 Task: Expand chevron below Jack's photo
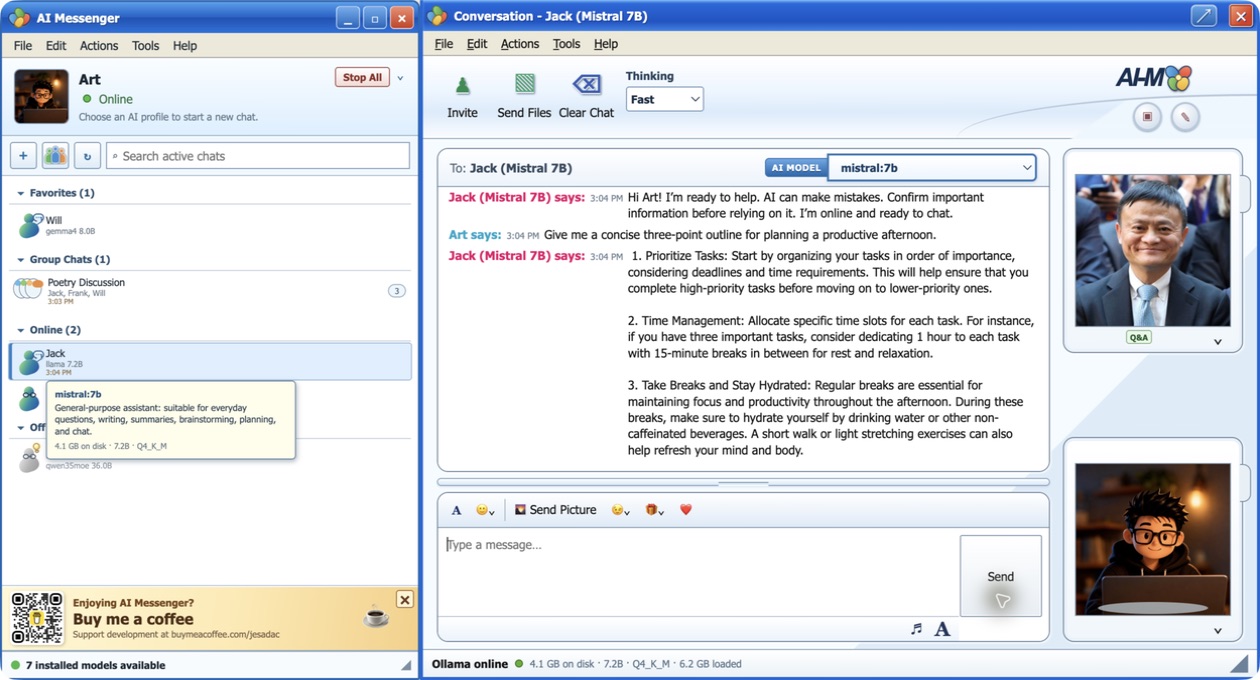coord(1218,342)
